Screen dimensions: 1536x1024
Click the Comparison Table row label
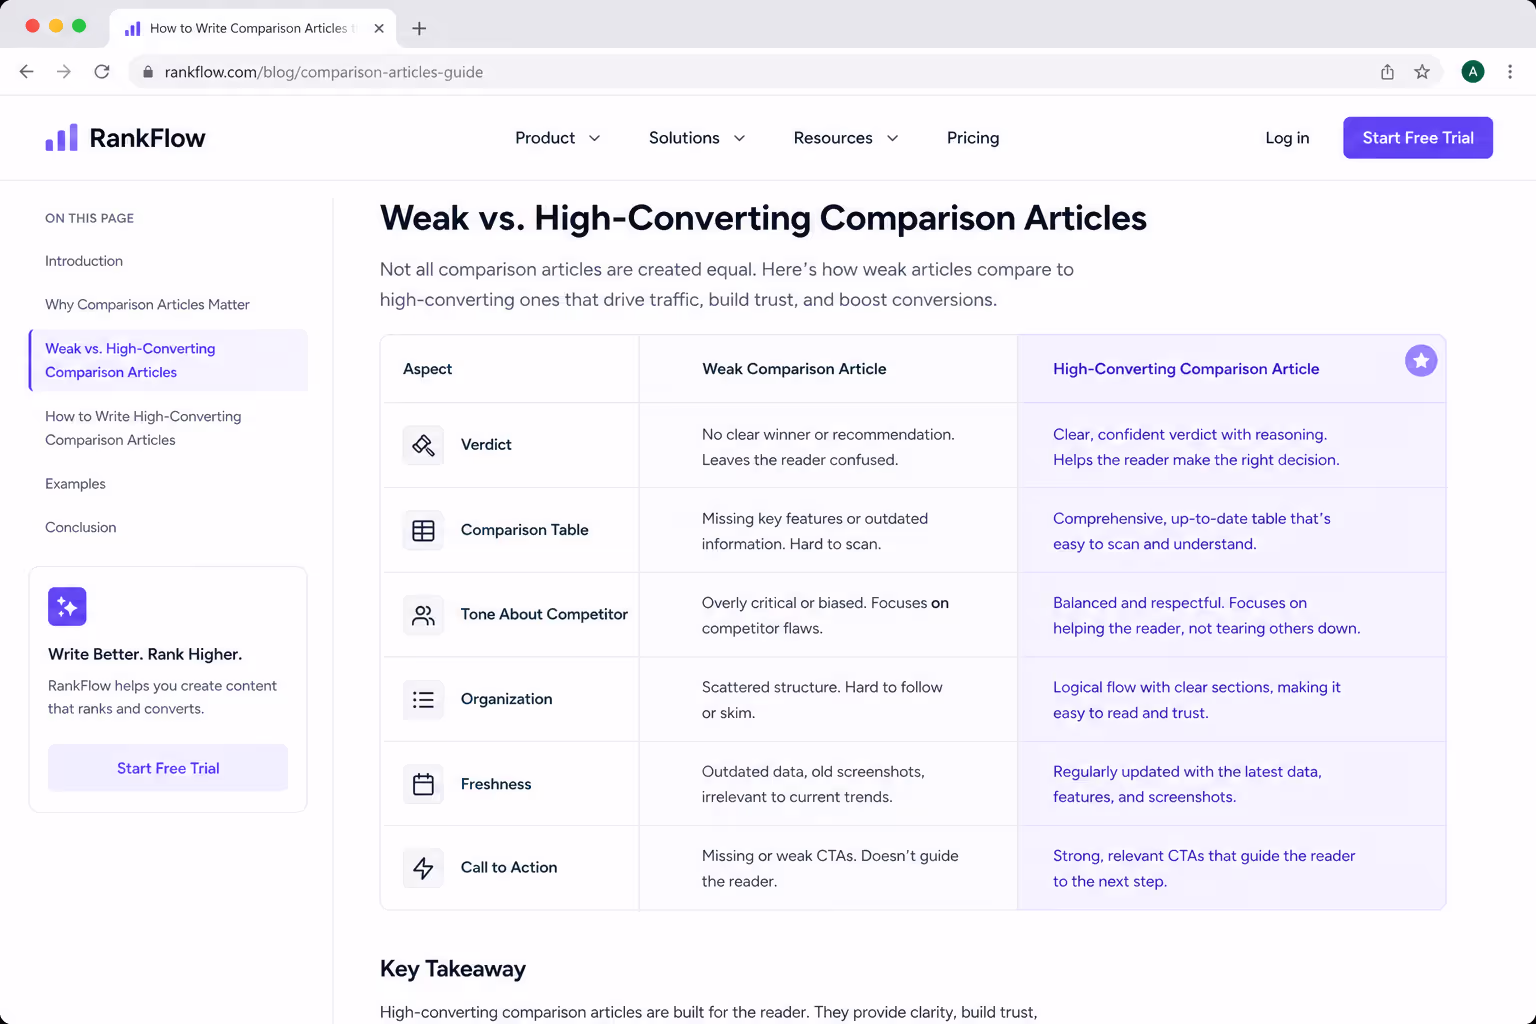[x=524, y=530]
